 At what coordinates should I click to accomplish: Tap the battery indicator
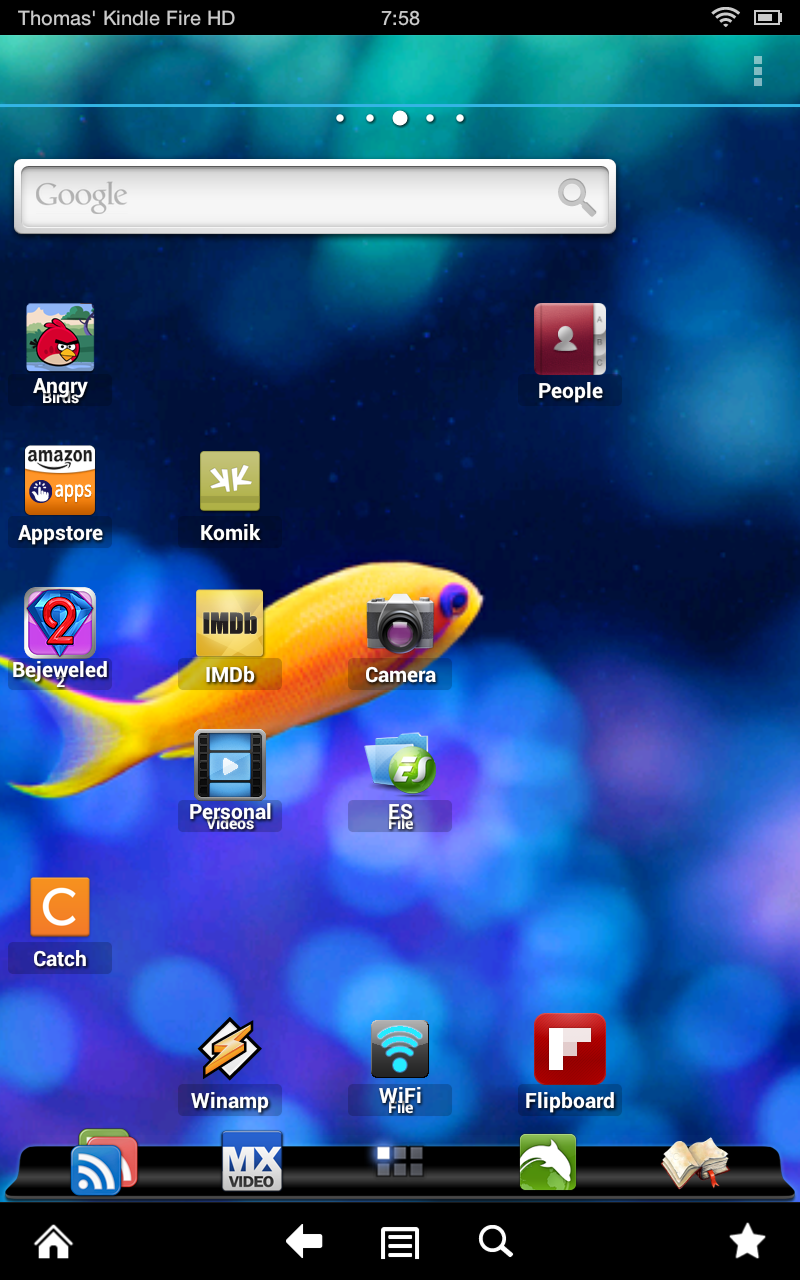(x=767, y=17)
